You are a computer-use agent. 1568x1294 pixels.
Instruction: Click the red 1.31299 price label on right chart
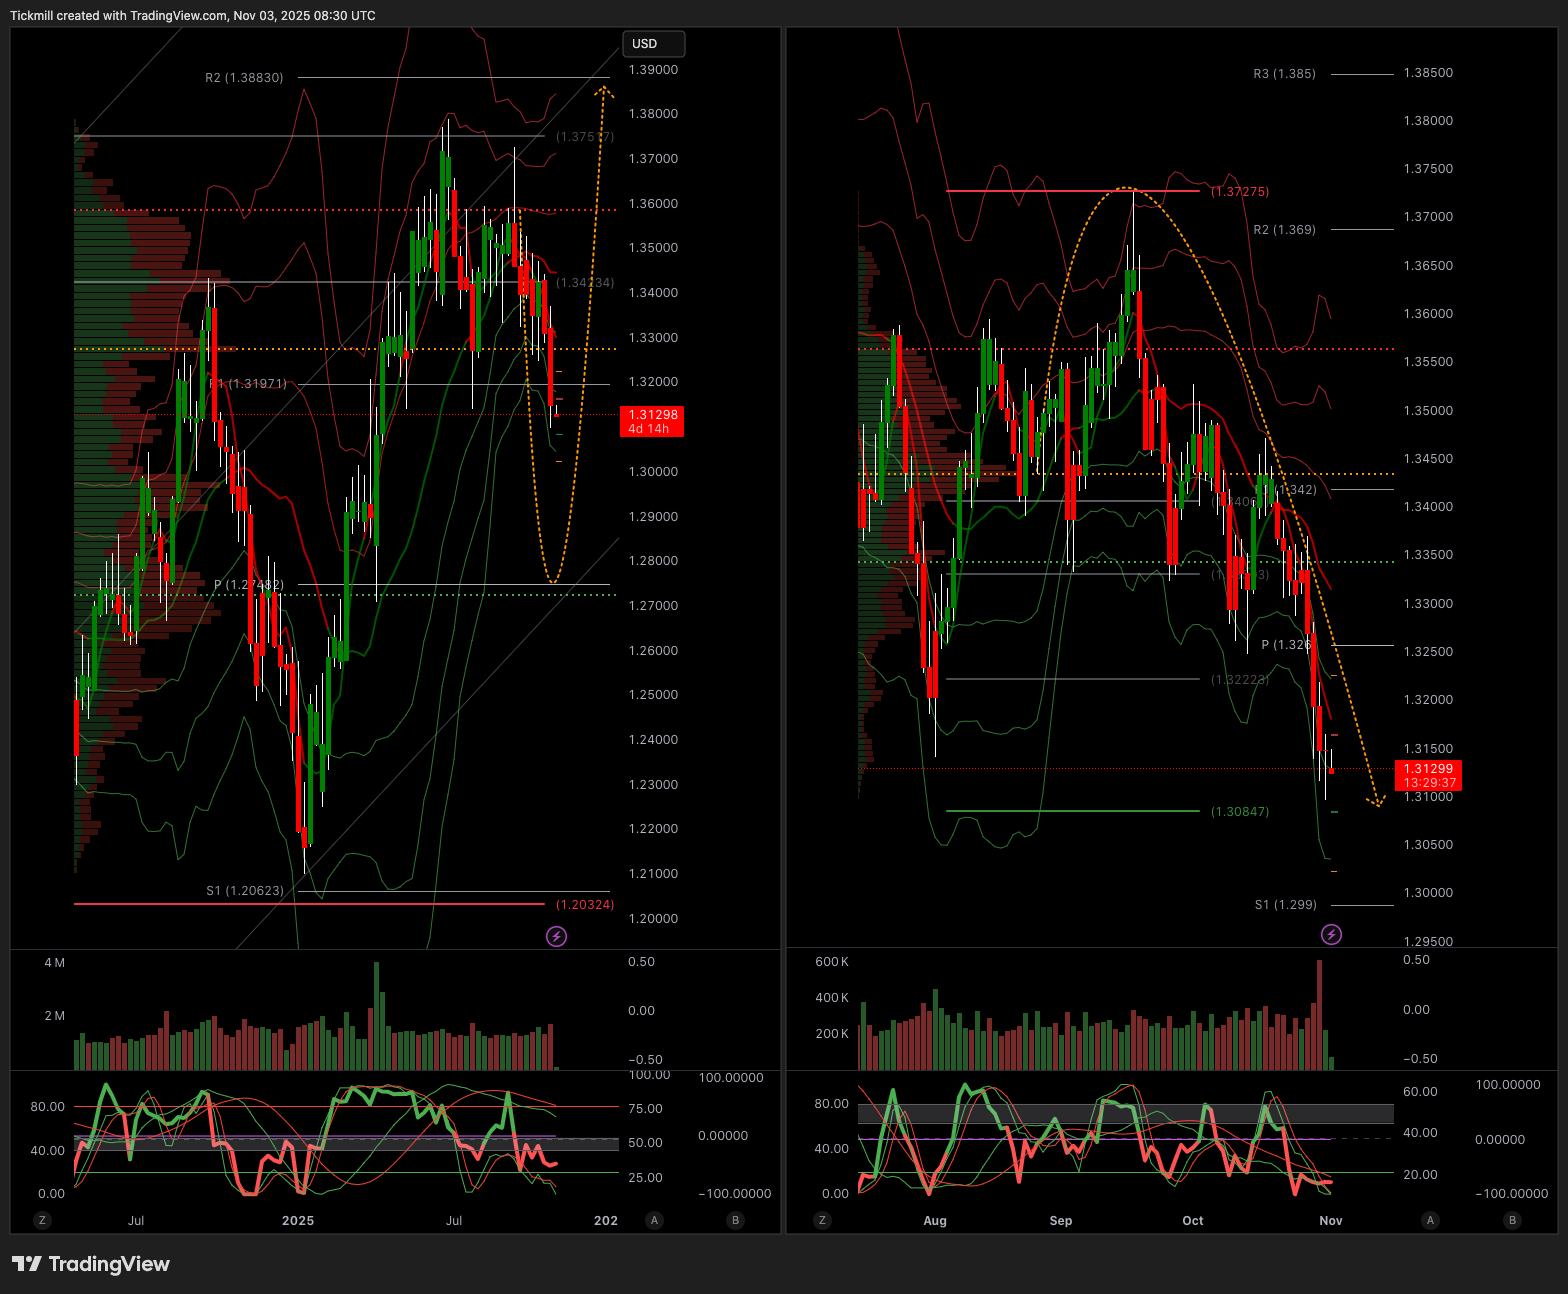point(1428,775)
